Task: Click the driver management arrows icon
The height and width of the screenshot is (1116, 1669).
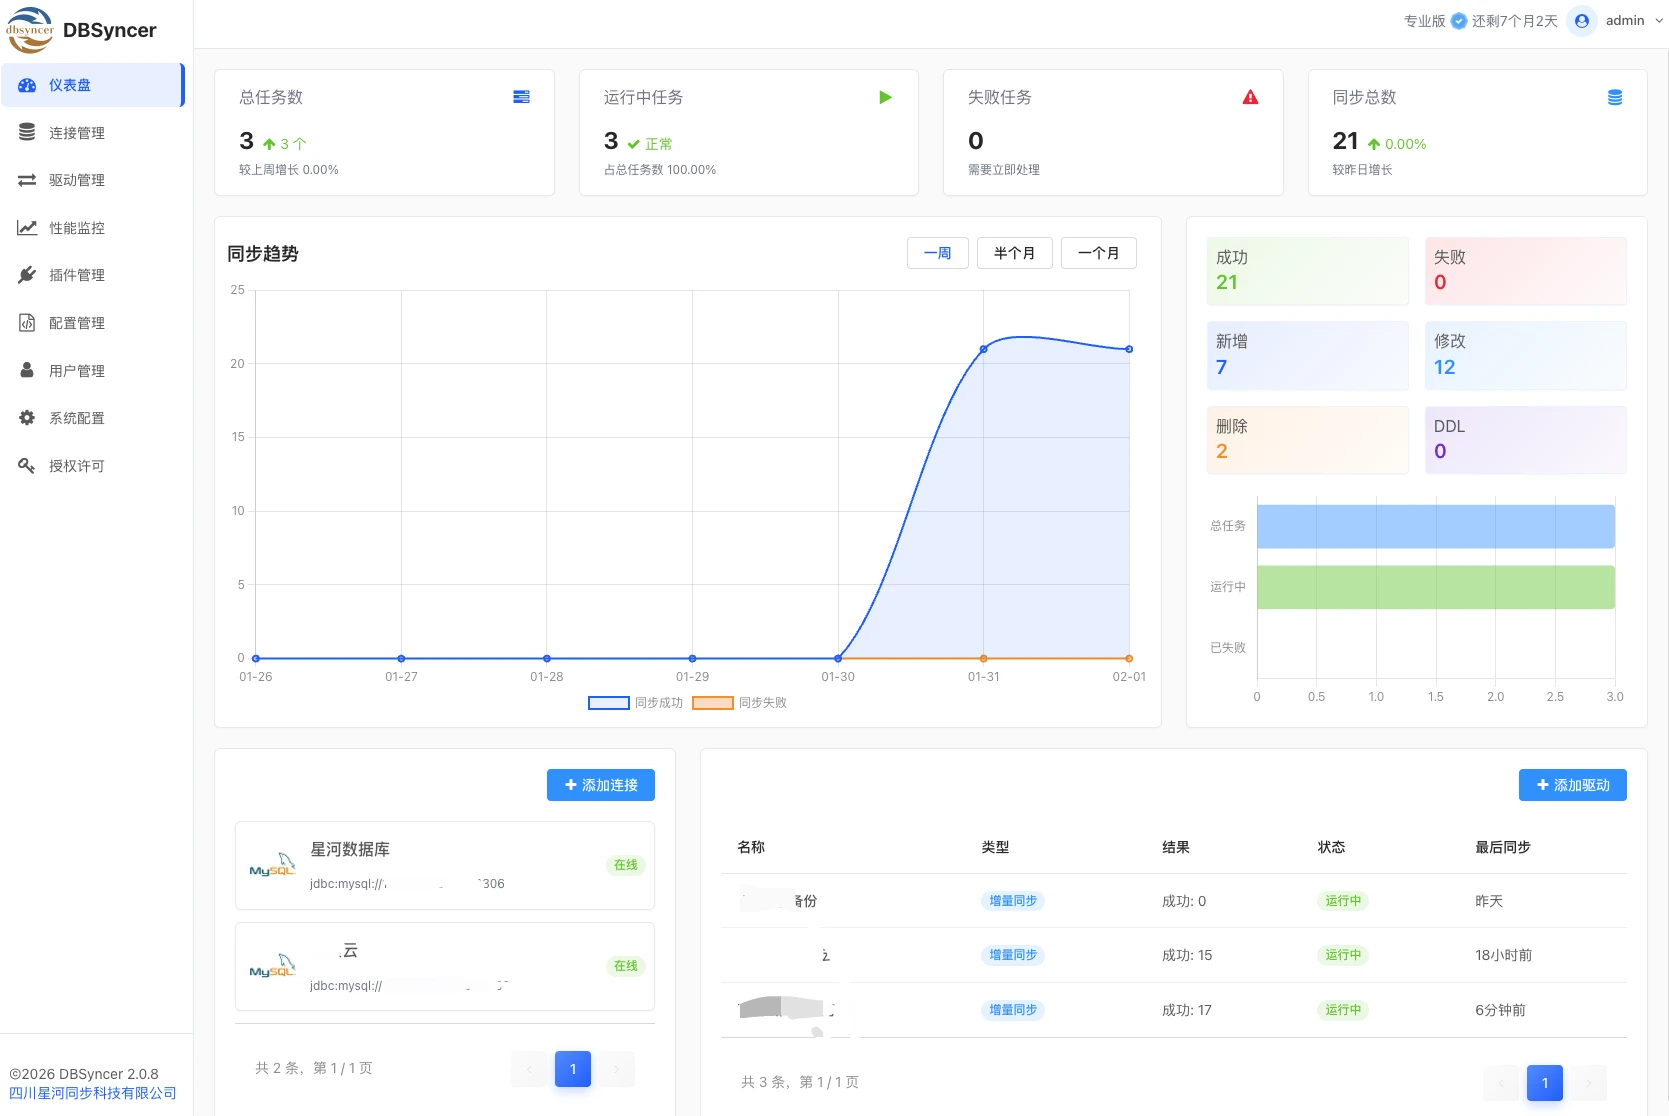Action: (27, 180)
